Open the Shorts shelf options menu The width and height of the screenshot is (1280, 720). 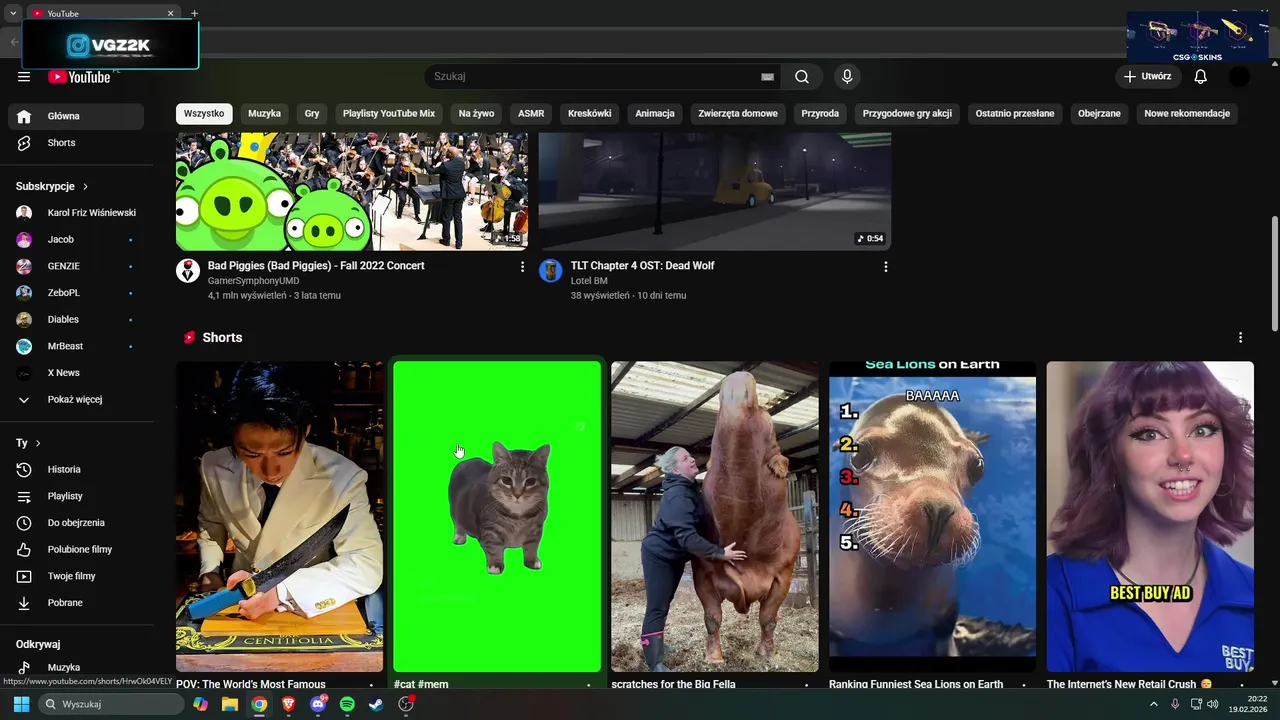coord(1240,338)
